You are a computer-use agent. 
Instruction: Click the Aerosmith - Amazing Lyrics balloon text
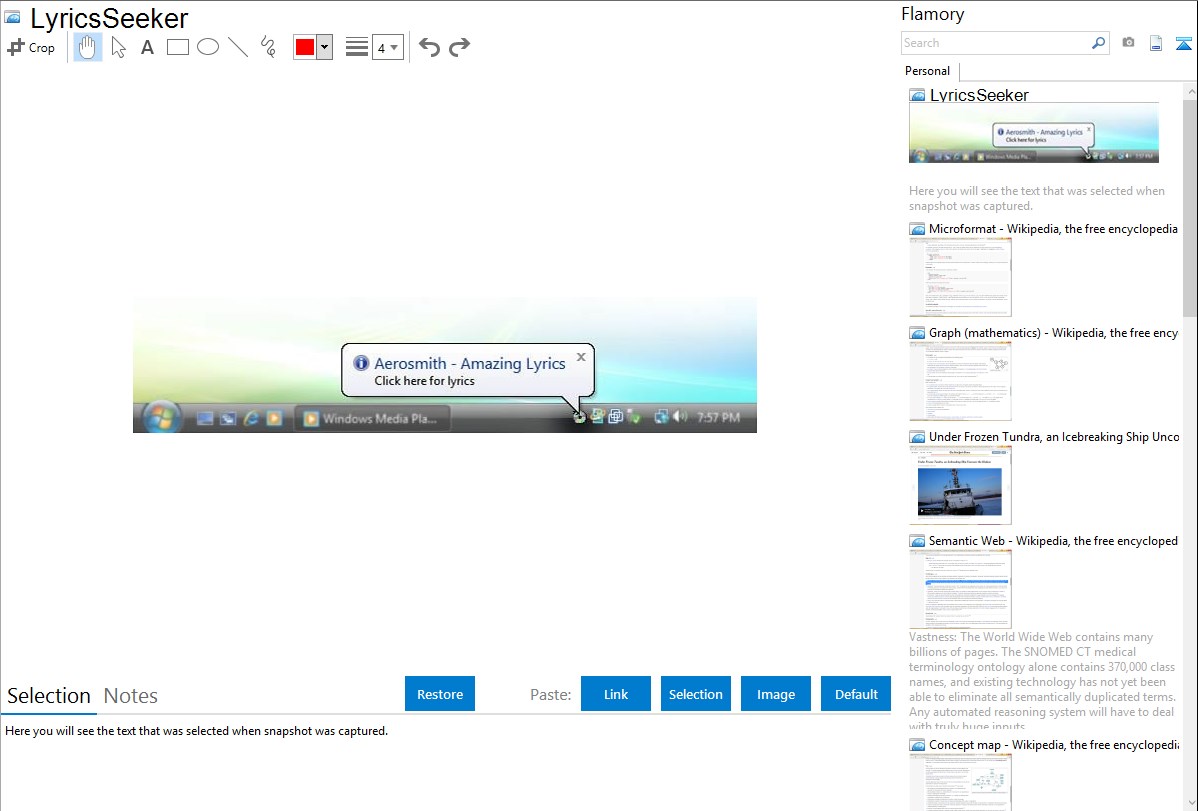point(469,363)
